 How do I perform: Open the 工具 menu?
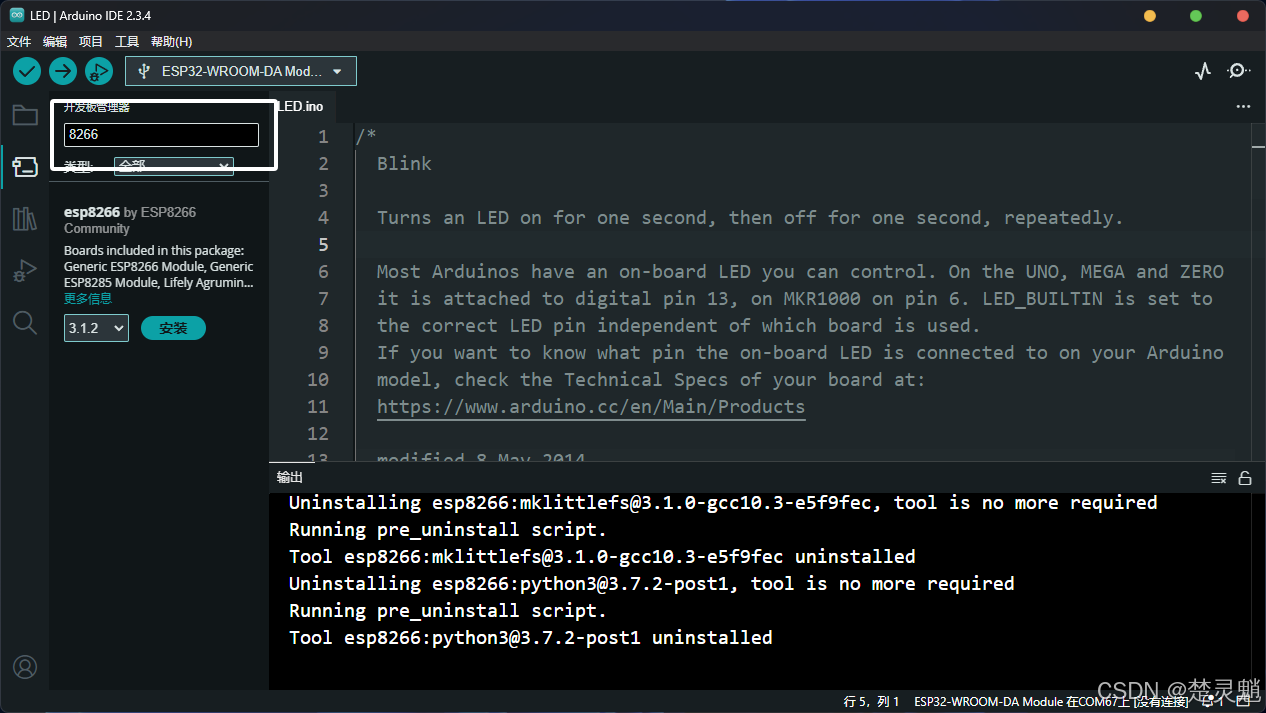127,41
